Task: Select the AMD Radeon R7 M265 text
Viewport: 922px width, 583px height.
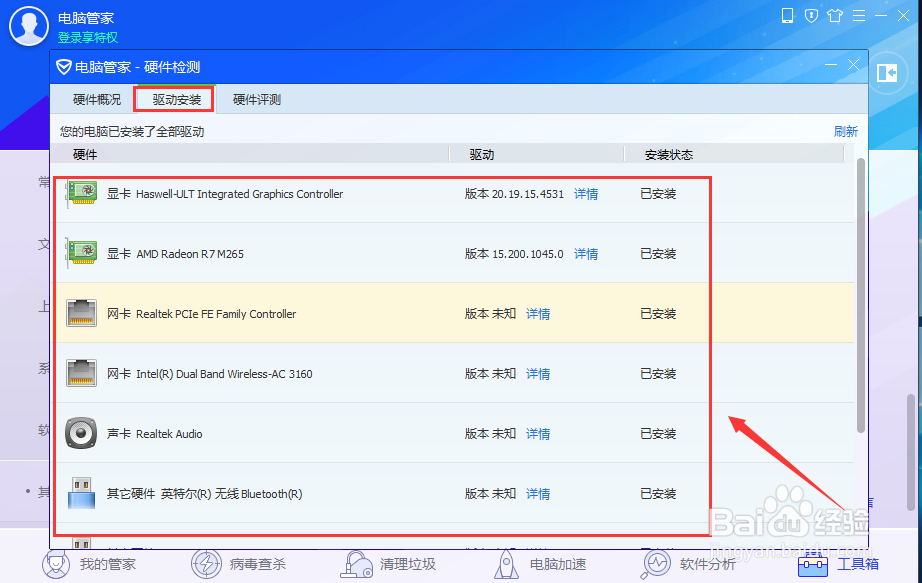Action: point(190,254)
